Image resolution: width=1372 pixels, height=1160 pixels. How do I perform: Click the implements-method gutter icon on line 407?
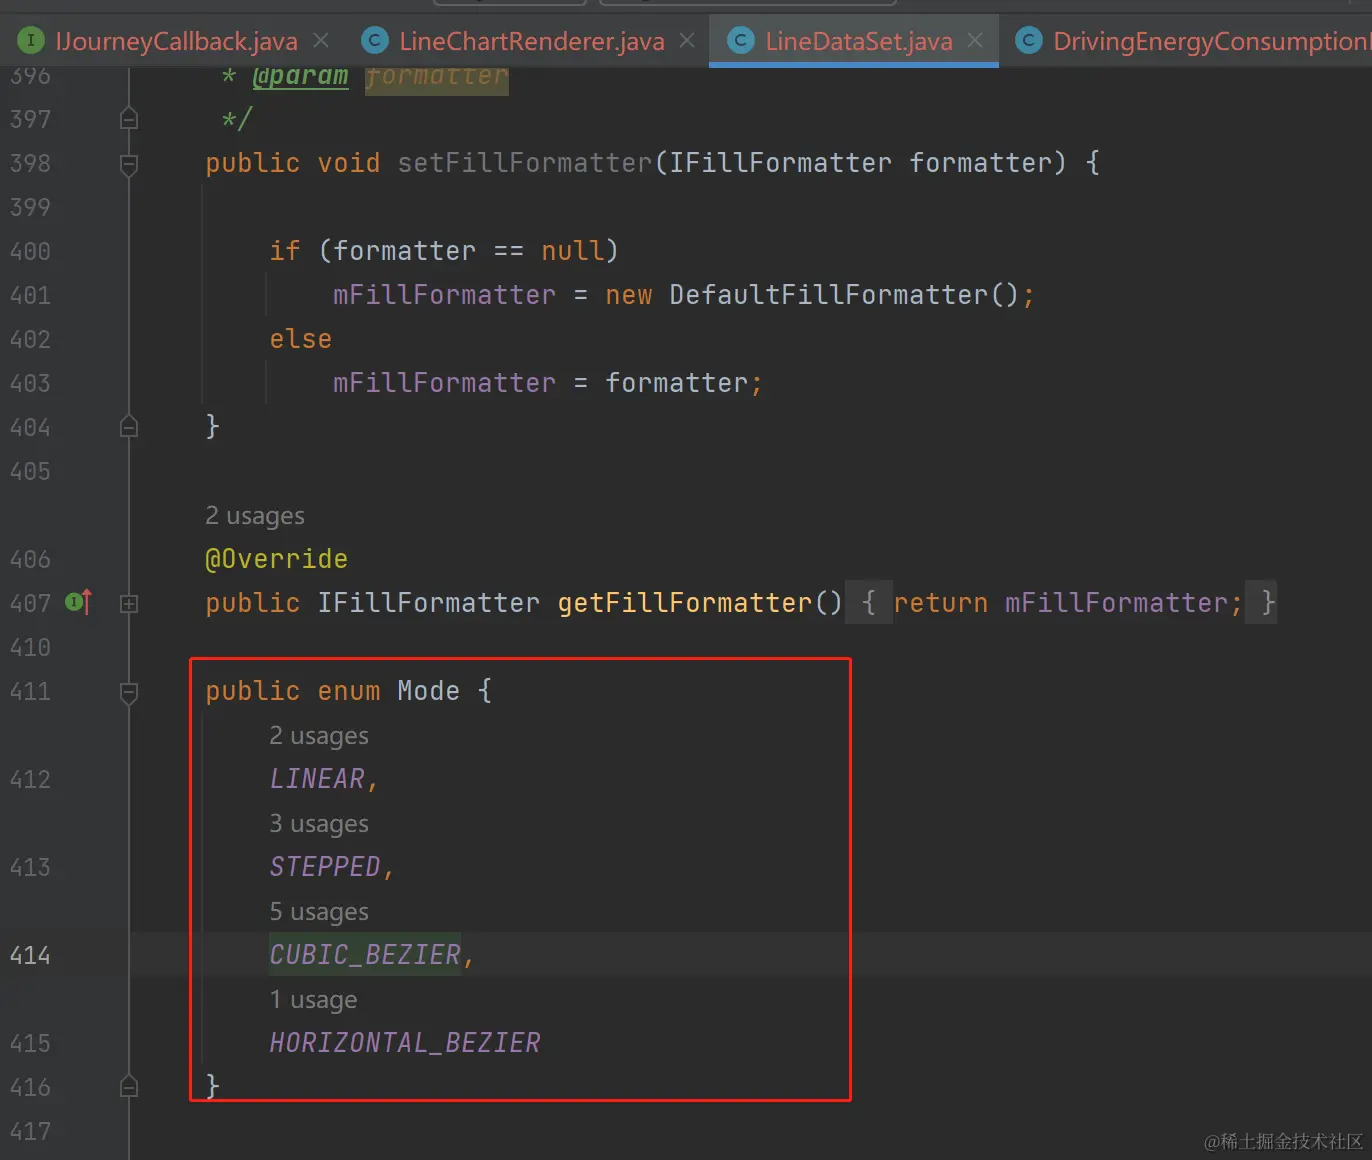click(x=78, y=602)
